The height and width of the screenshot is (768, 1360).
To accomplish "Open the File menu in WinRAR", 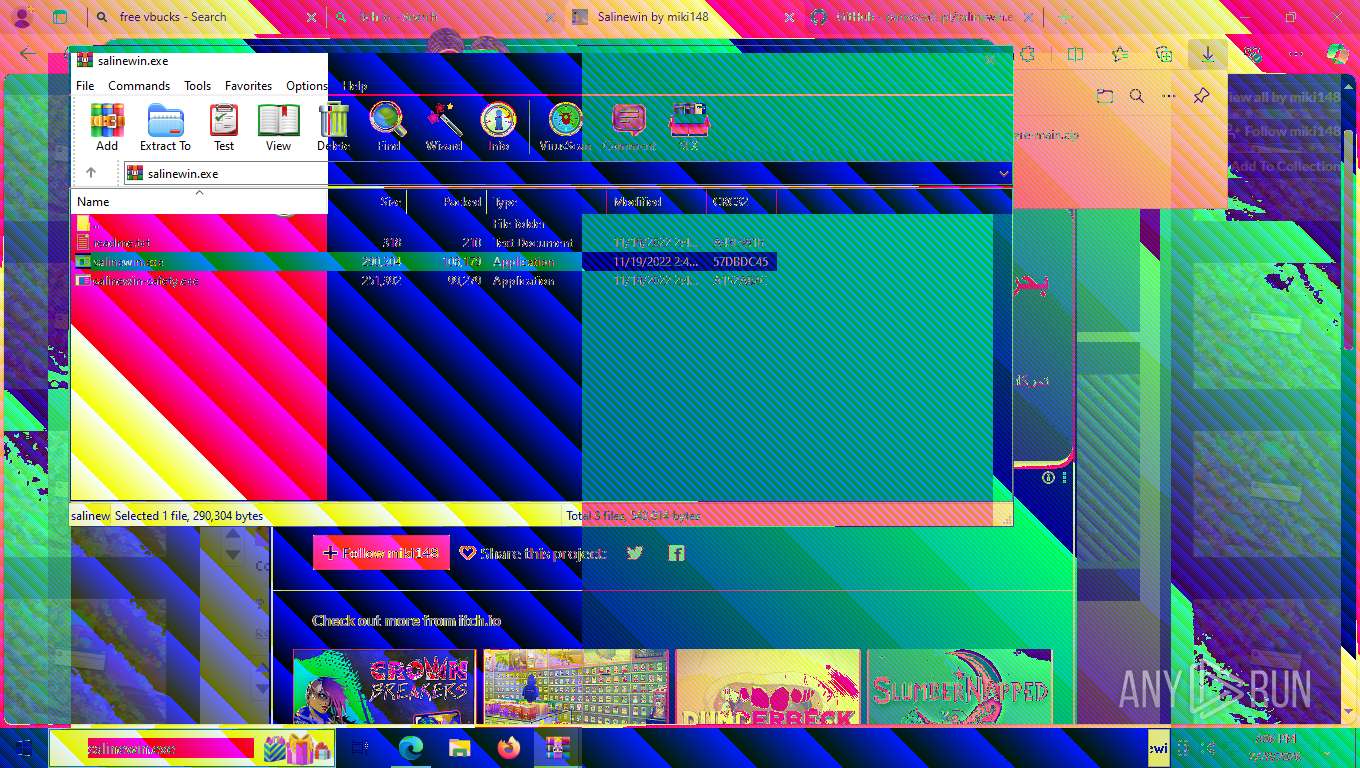I will point(85,86).
